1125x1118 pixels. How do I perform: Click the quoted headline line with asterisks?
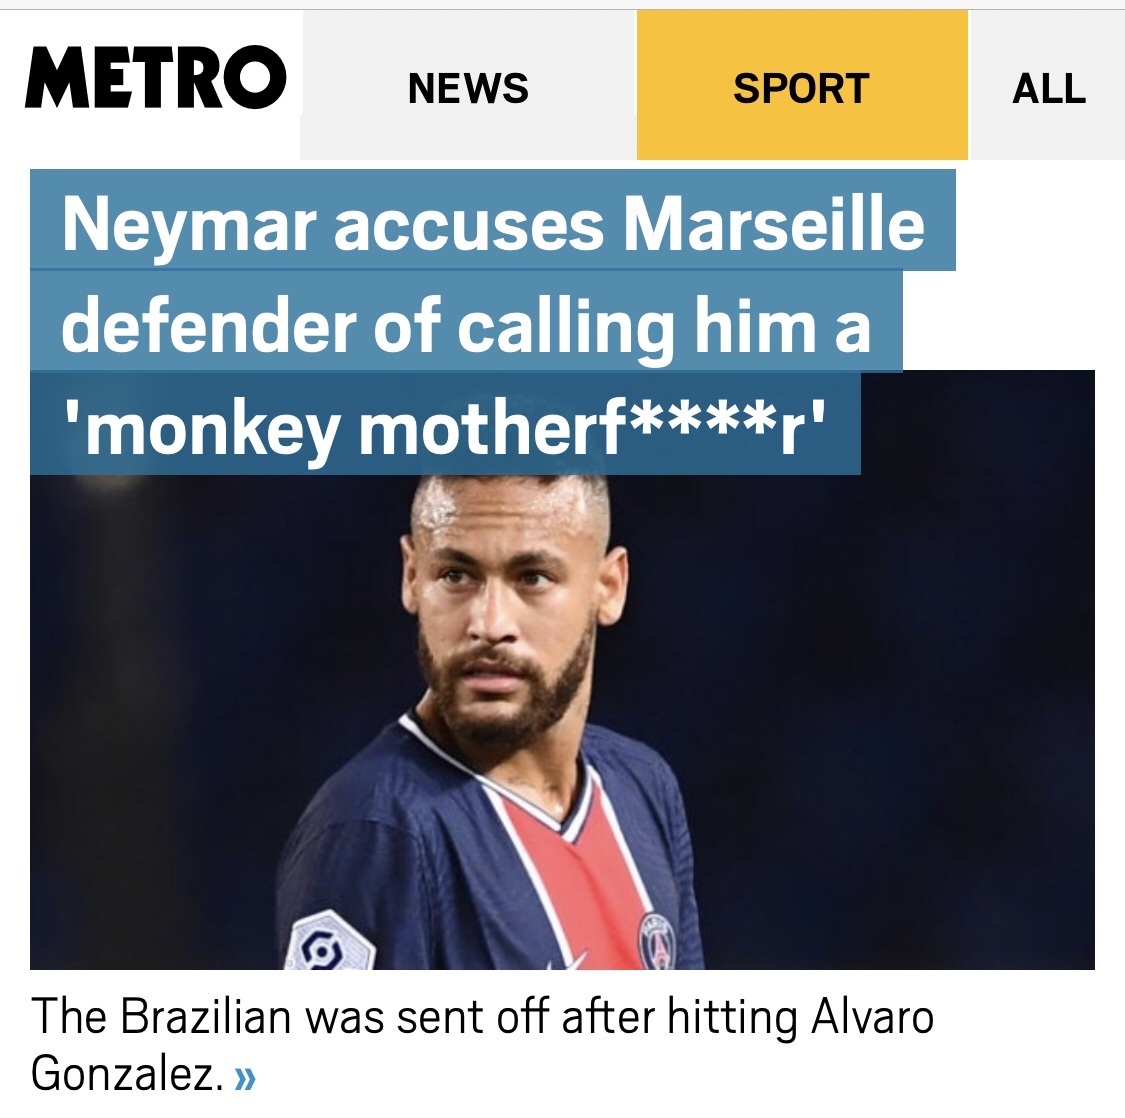pyautogui.click(x=445, y=426)
